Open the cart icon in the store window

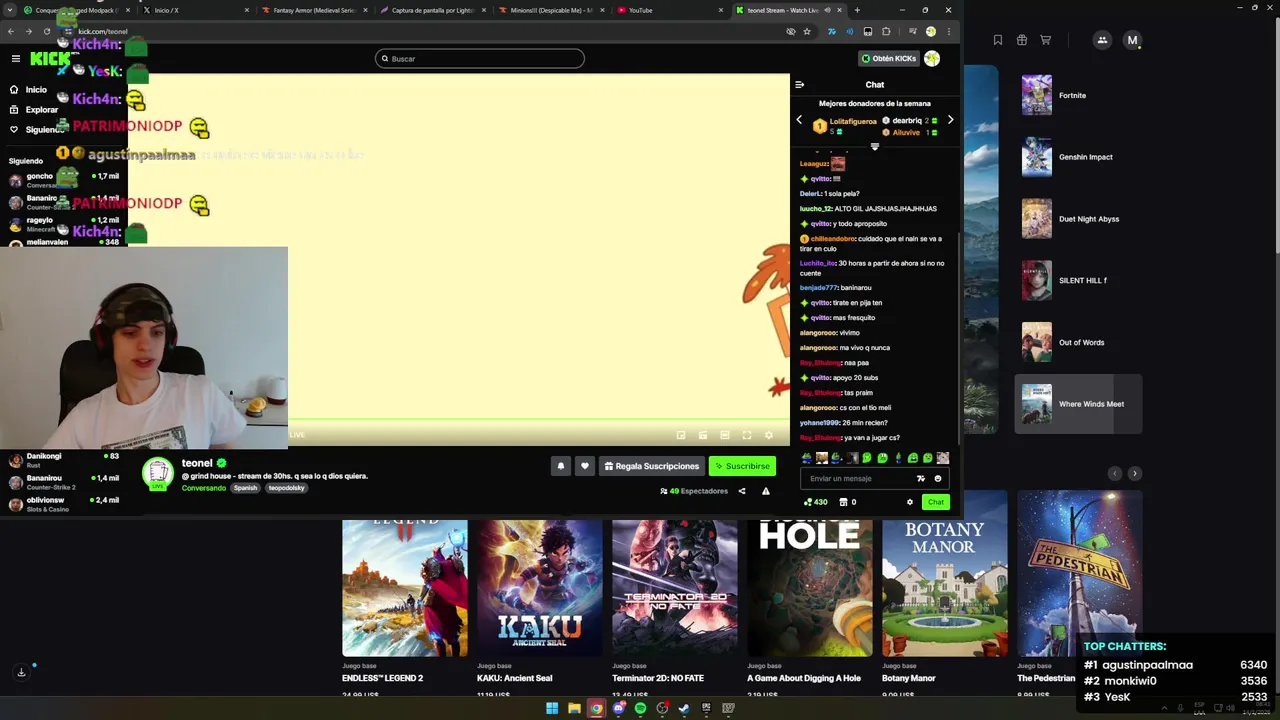click(x=1046, y=40)
